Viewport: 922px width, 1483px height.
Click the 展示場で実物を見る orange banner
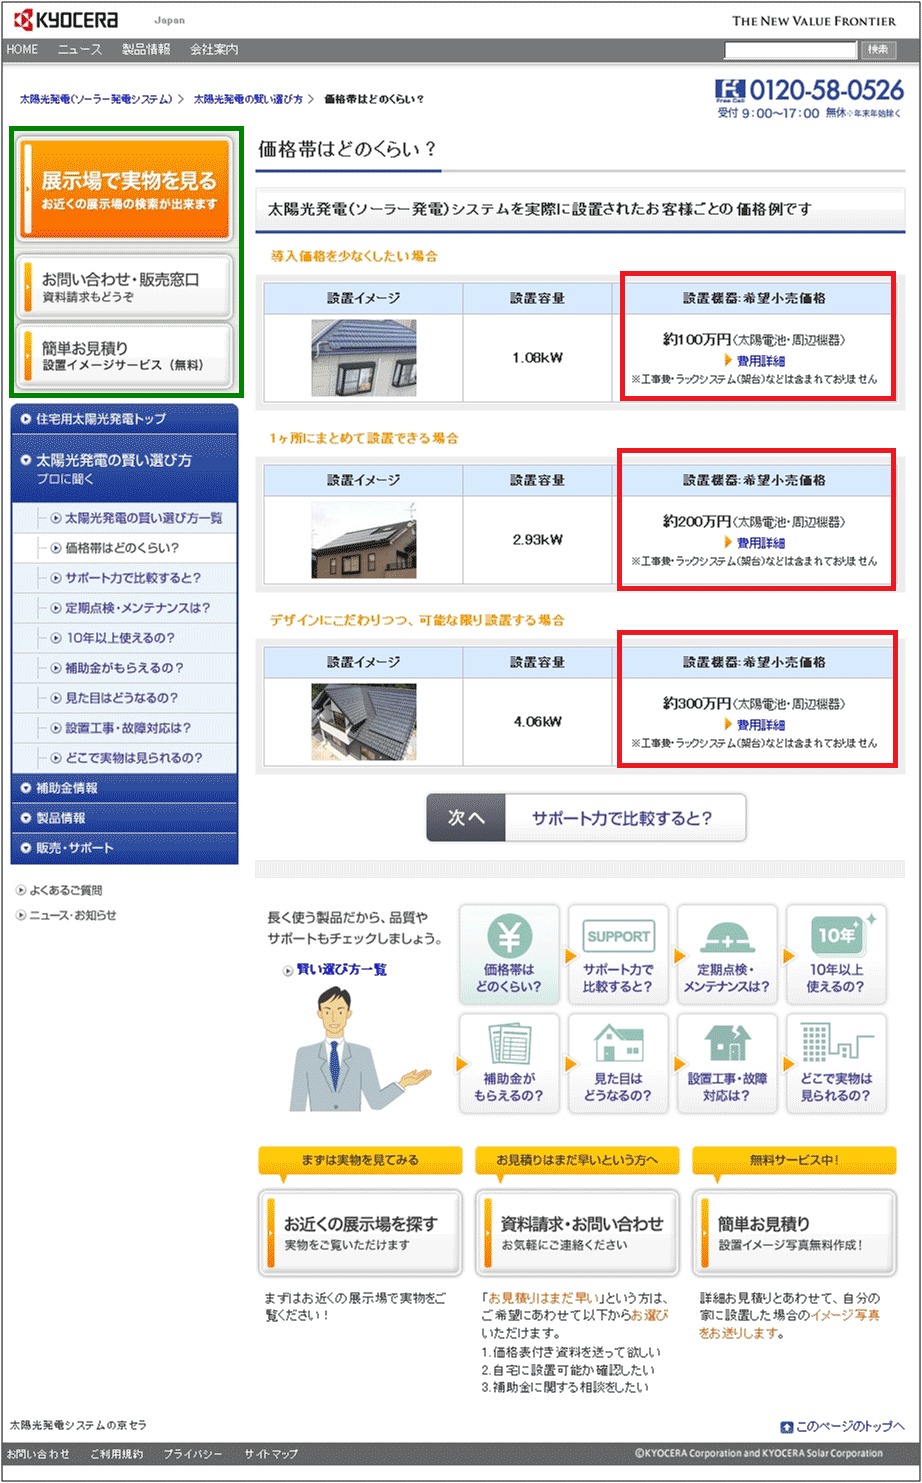126,189
